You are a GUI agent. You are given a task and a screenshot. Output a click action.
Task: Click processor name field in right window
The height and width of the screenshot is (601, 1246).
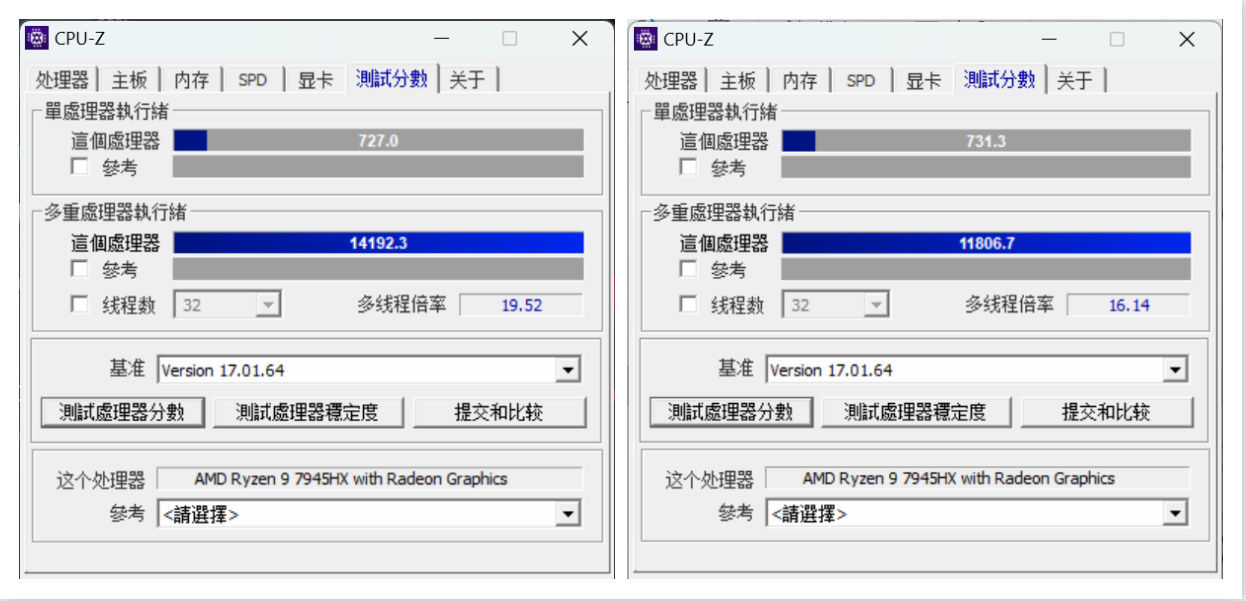[x=977, y=479]
